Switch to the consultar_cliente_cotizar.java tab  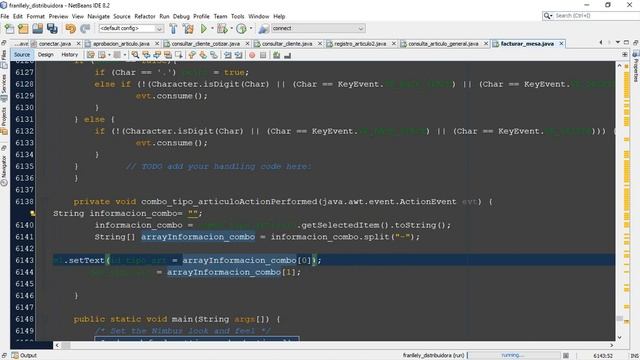pos(206,44)
